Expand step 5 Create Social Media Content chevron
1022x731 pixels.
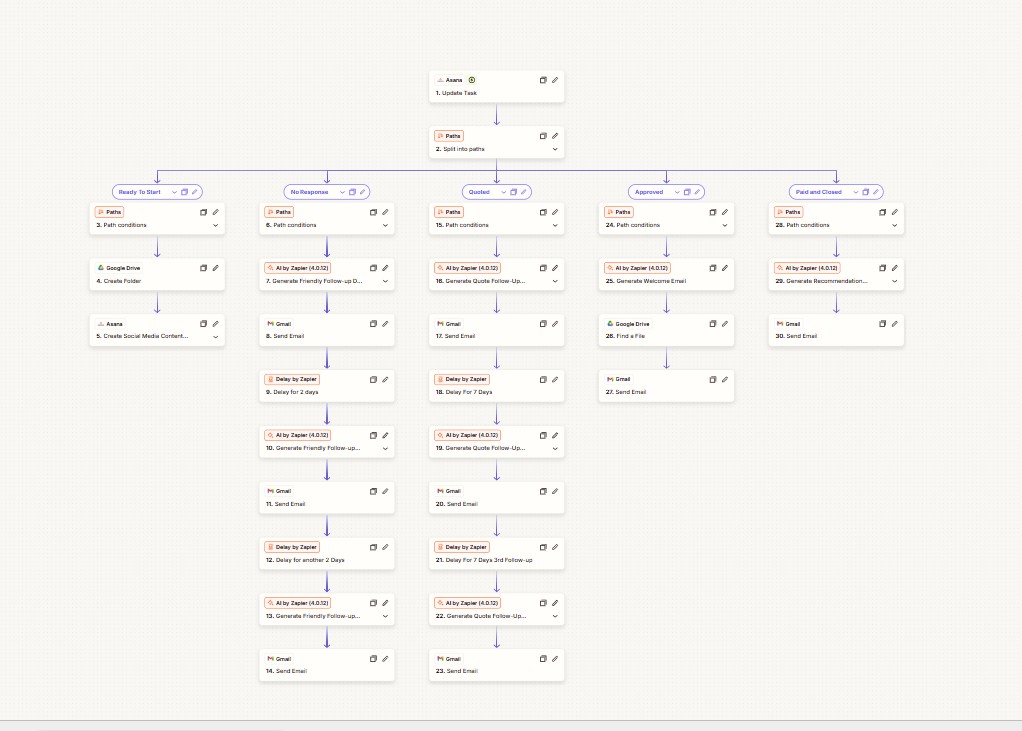(x=216, y=337)
